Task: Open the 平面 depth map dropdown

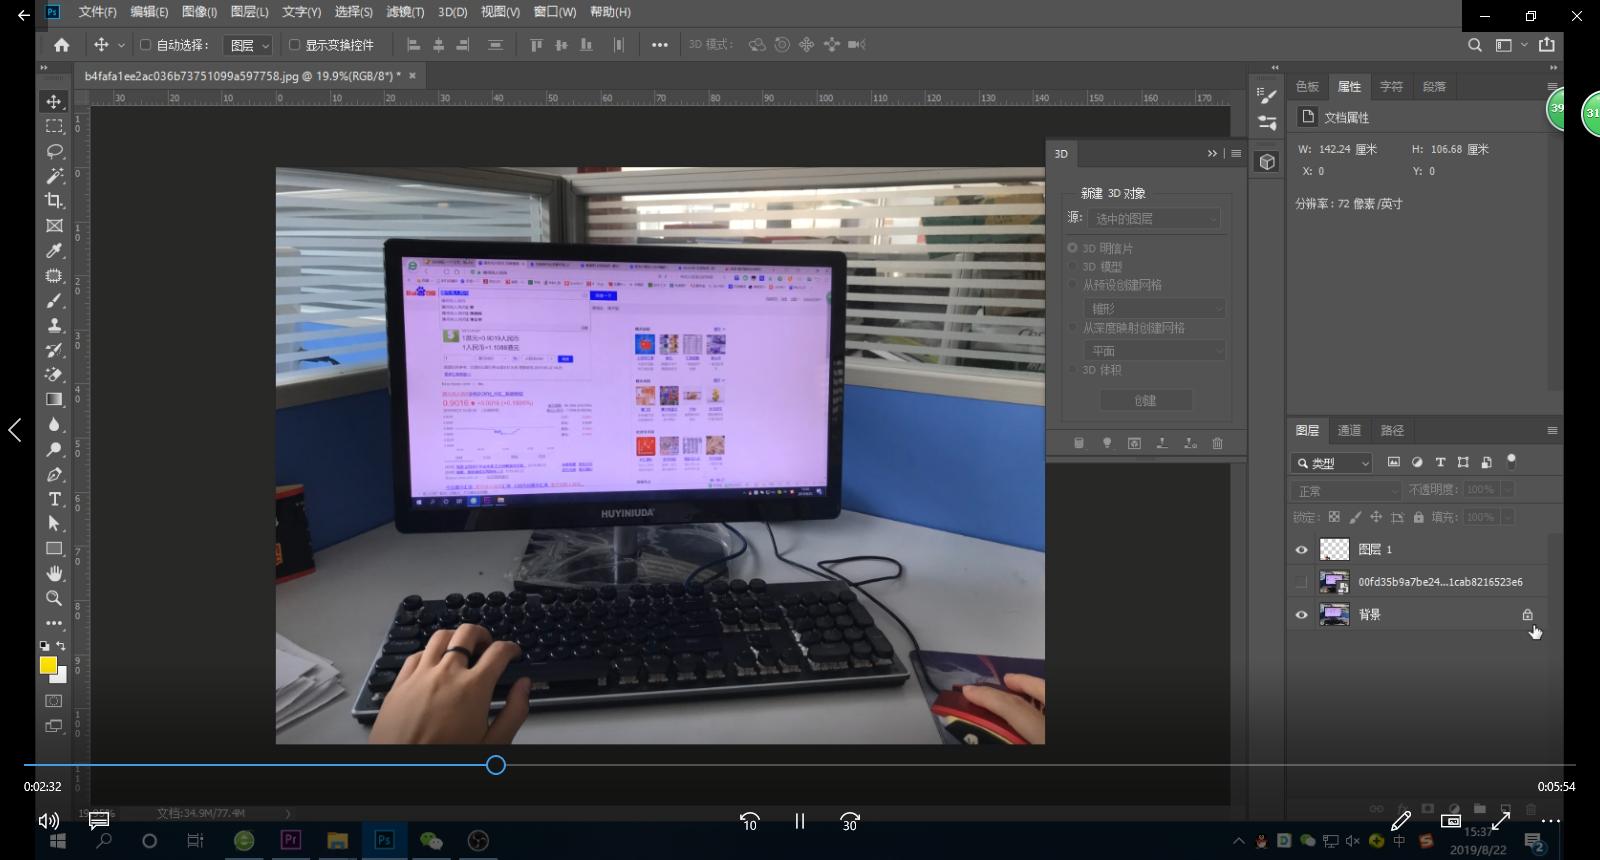Action: tap(1155, 351)
